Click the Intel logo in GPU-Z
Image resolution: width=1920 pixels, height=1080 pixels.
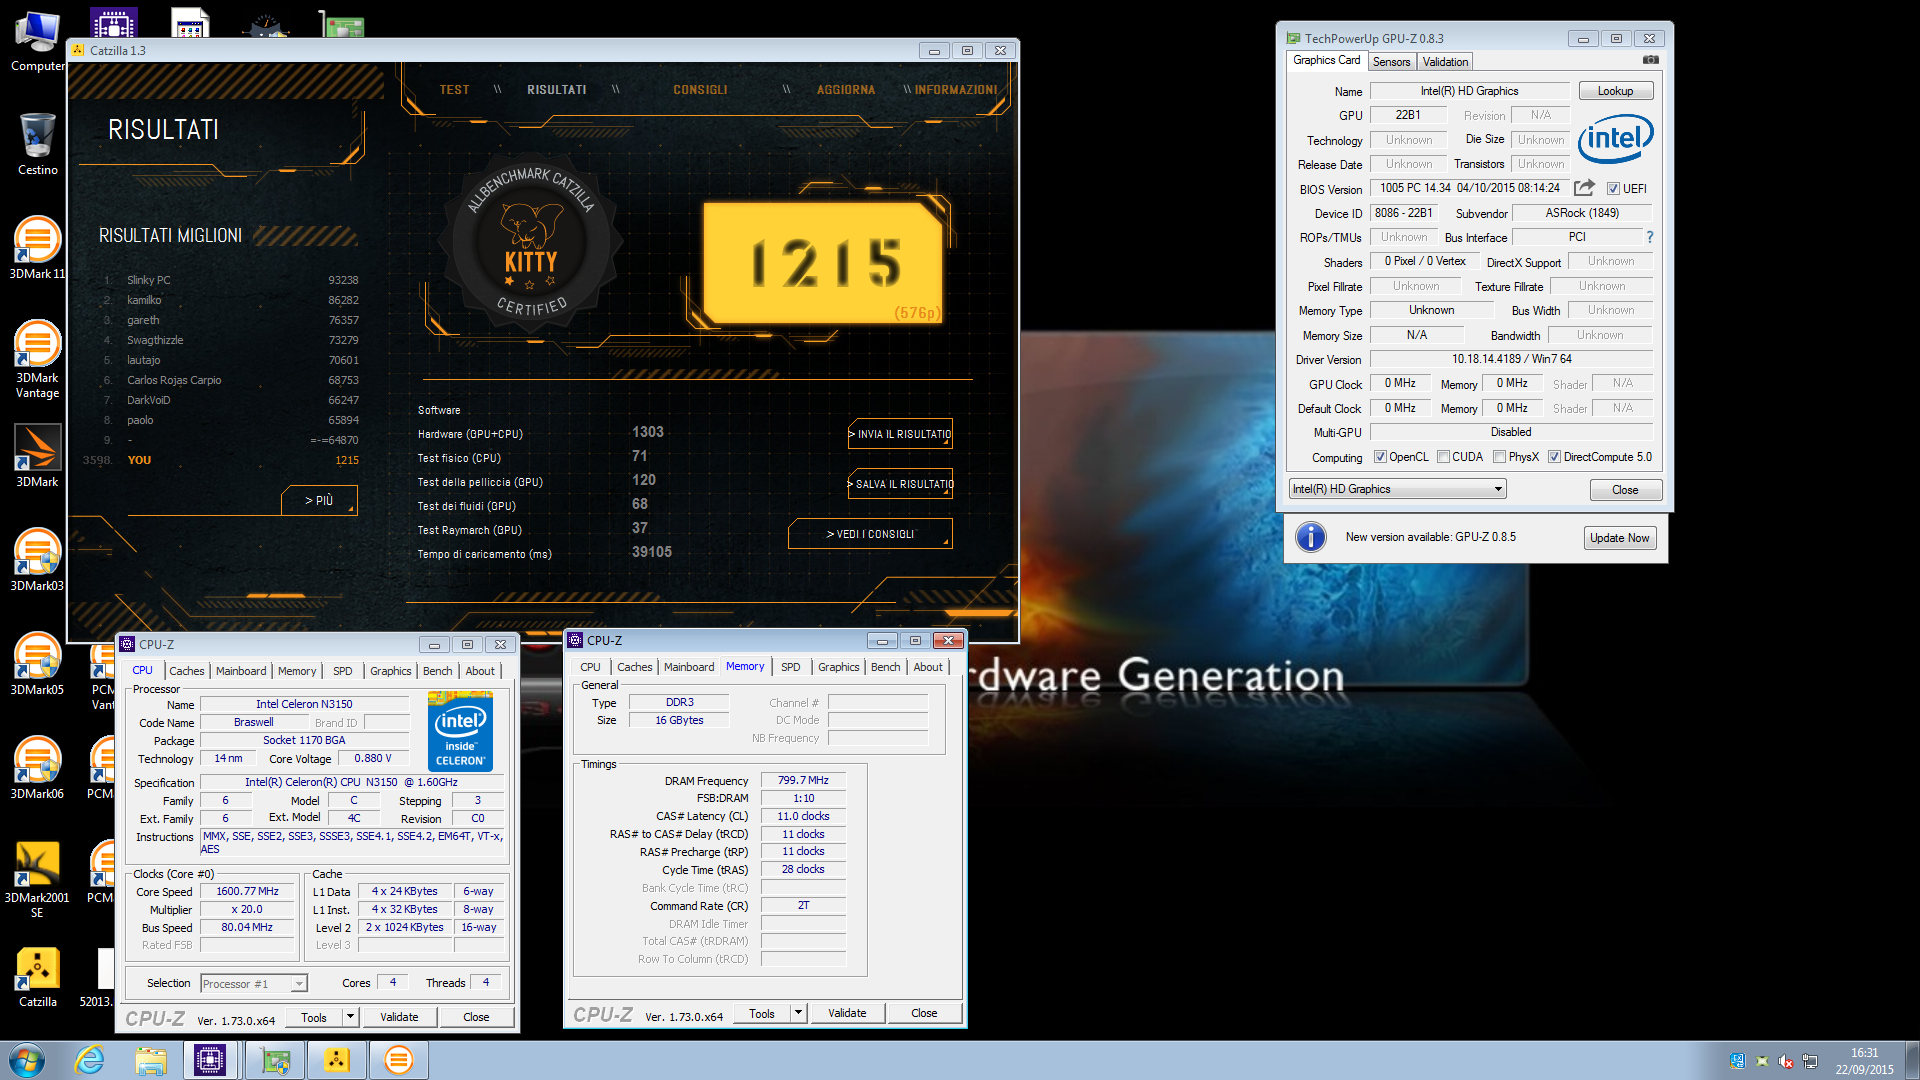[x=1615, y=139]
